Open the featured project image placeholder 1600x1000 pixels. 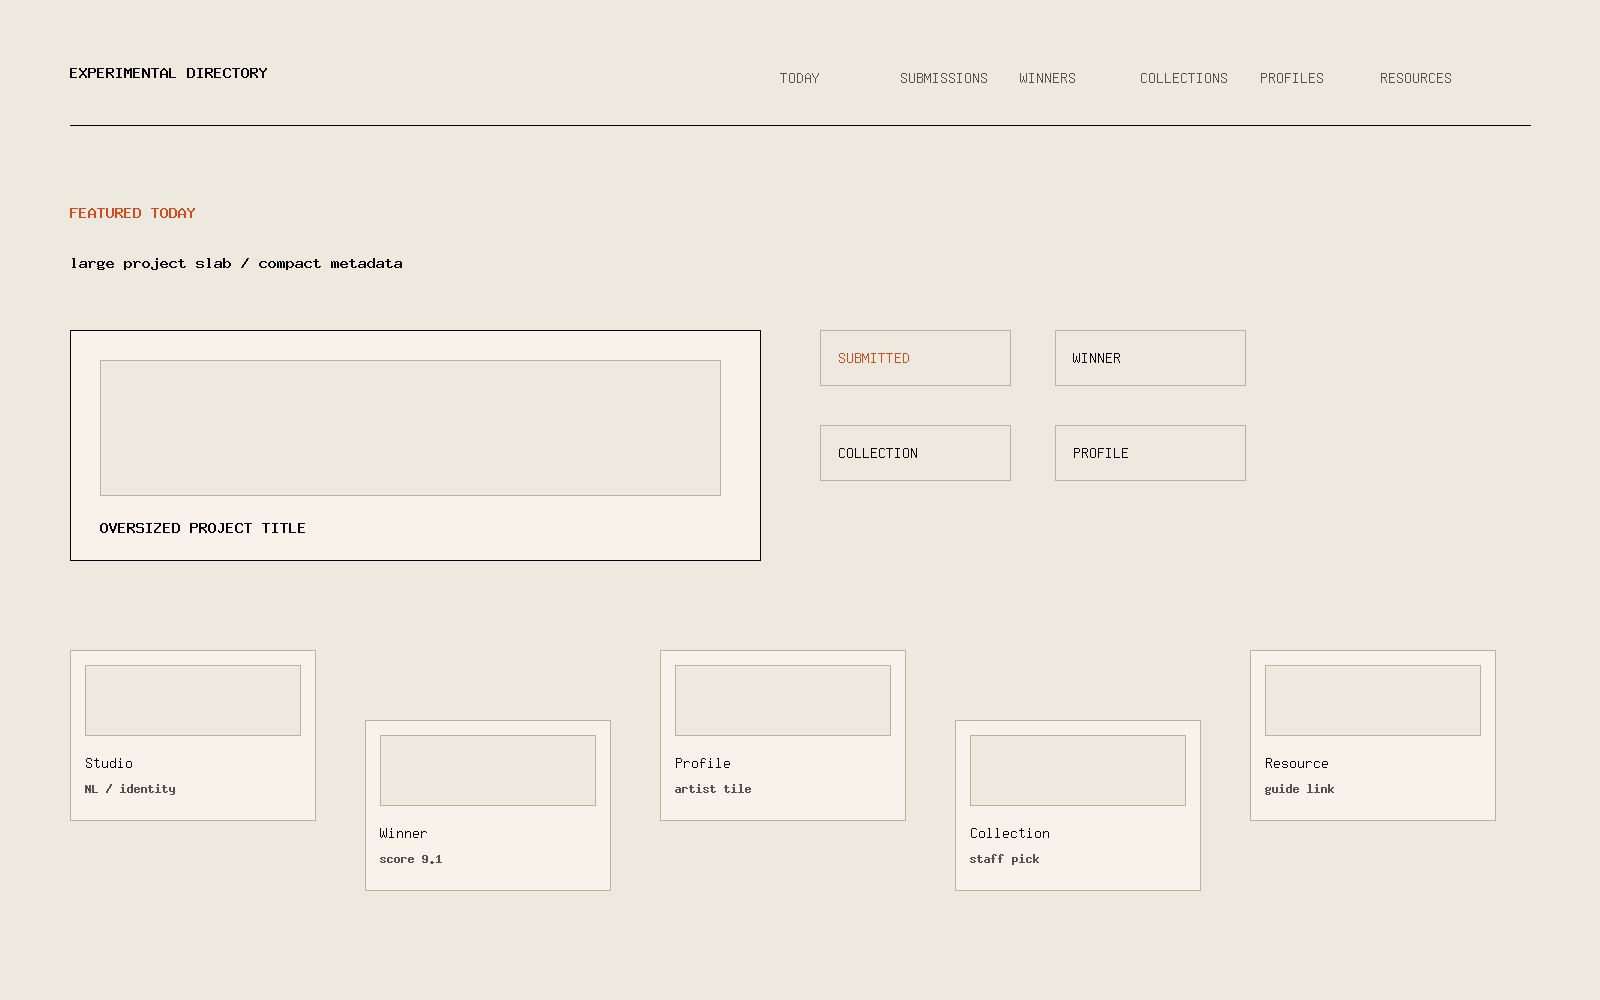coord(410,428)
